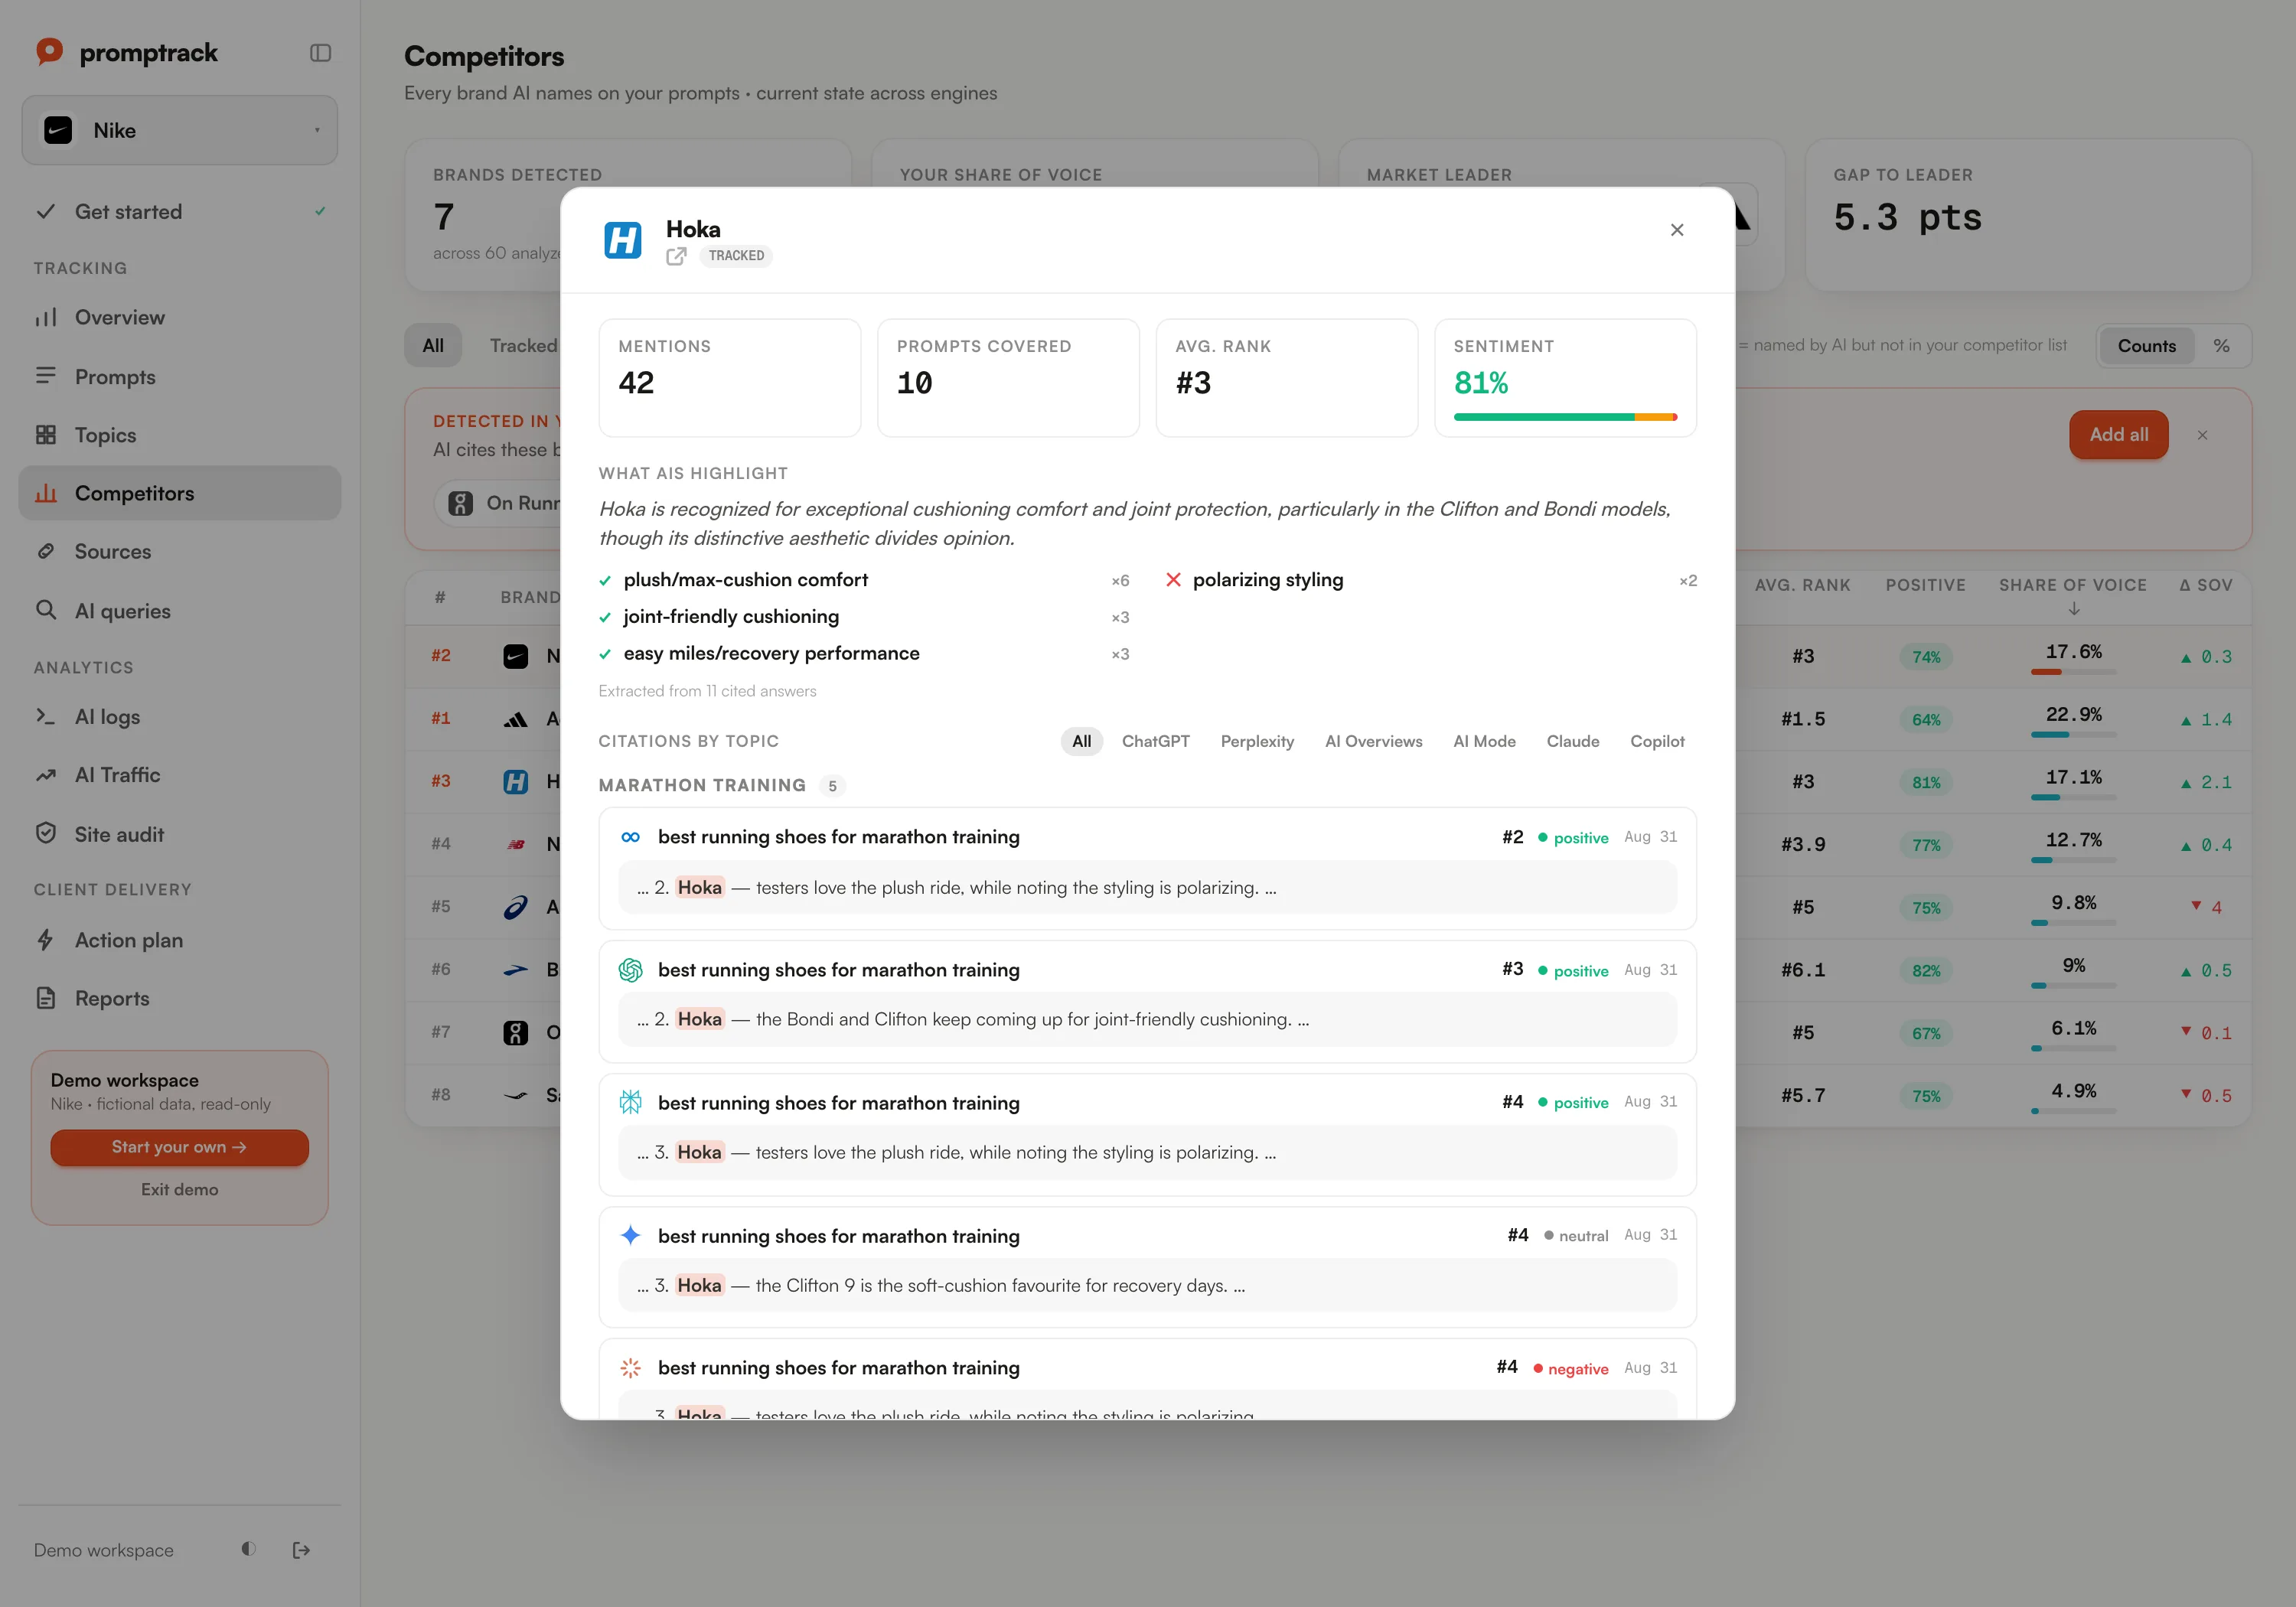Viewport: 2296px width, 1607px height.
Task: Switch to Counts view
Action: pos(2146,346)
